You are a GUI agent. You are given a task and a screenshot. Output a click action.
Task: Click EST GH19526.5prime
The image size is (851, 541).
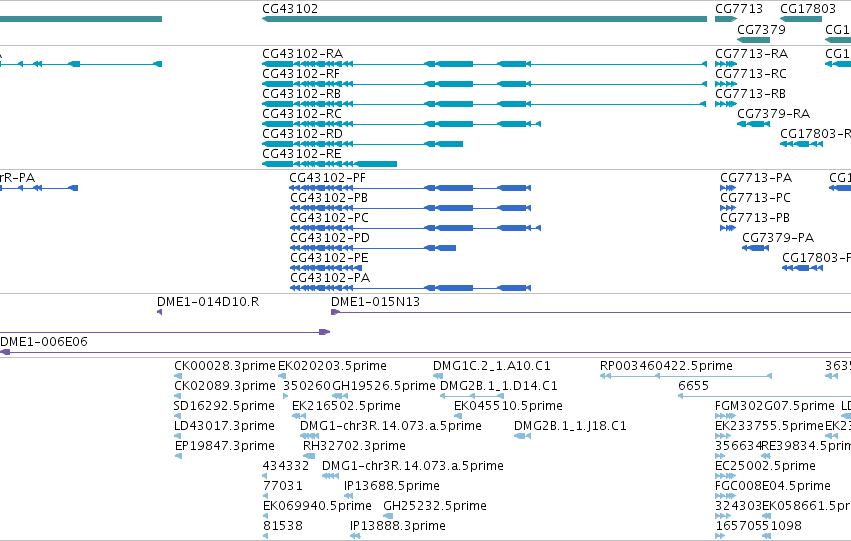click(x=384, y=386)
